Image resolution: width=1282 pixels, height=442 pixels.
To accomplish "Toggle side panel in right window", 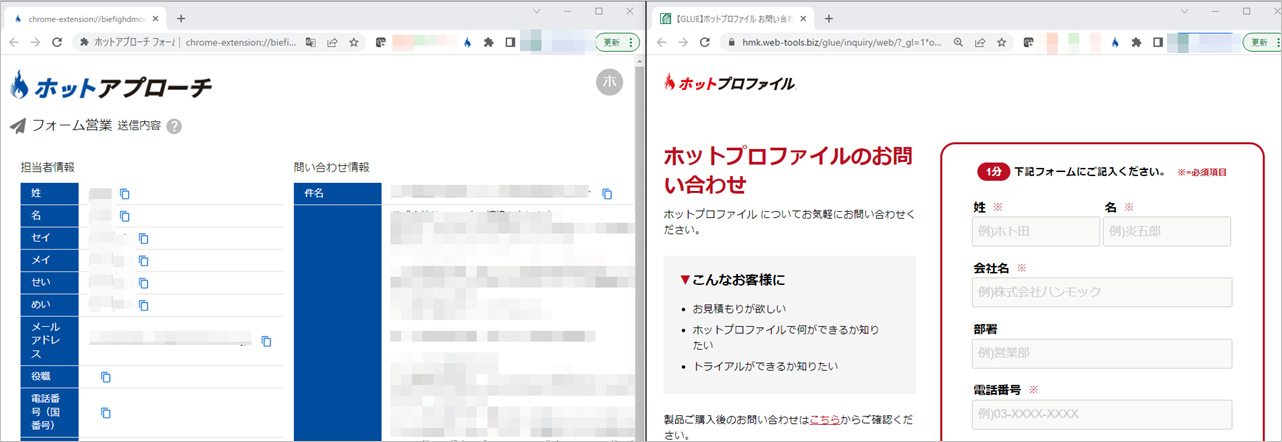I will pyautogui.click(x=1158, y=43).
